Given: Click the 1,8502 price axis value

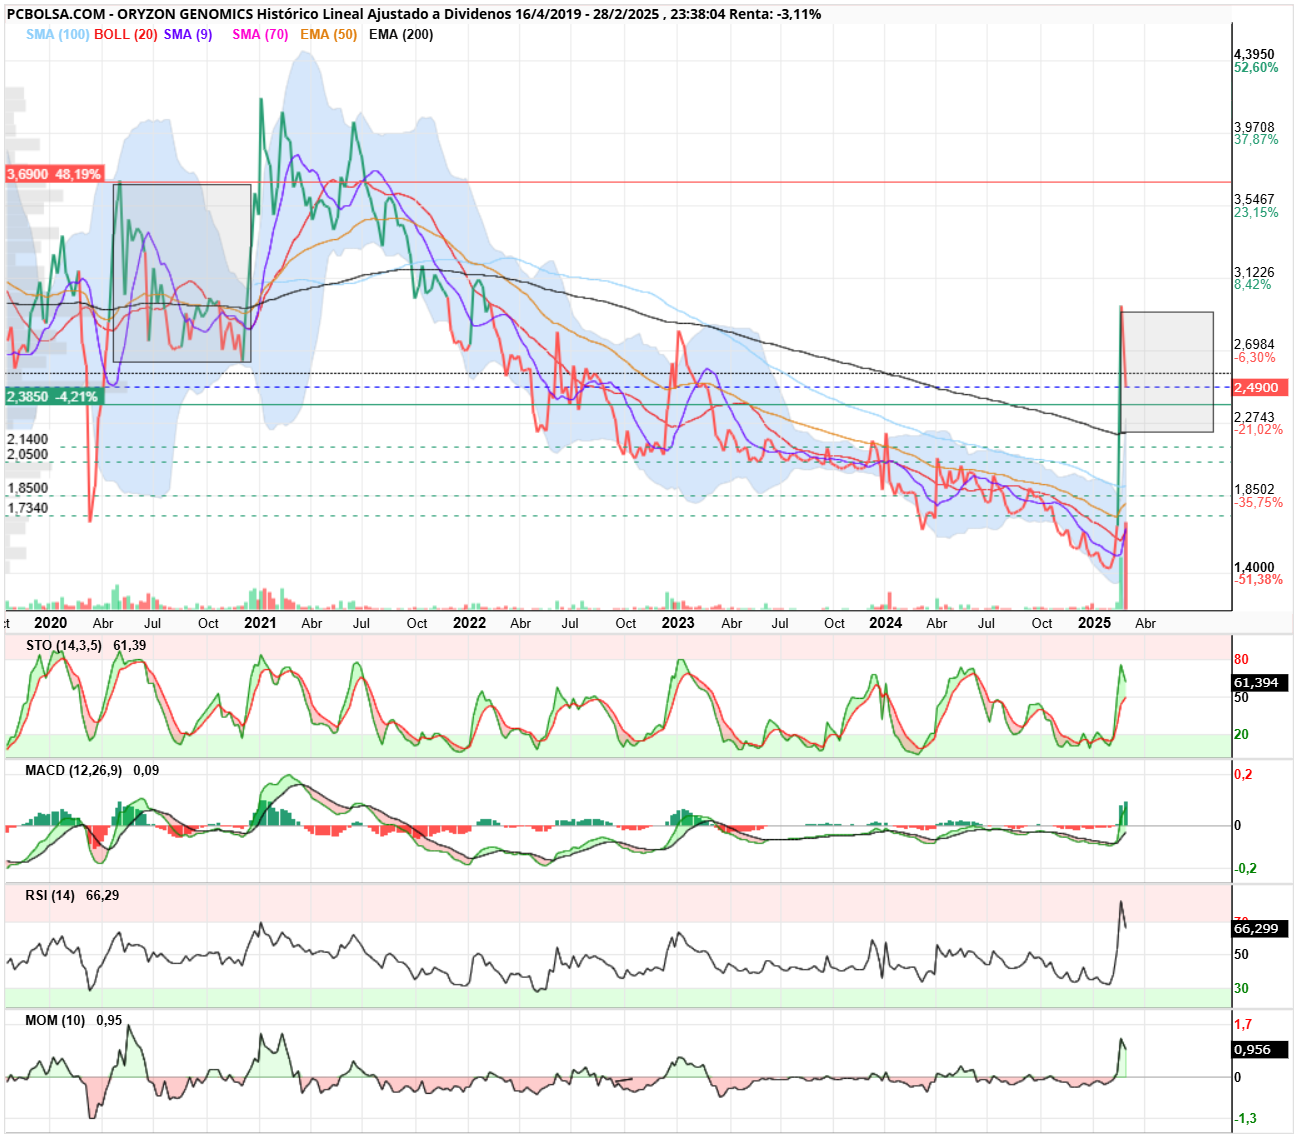Looking at the screenshot, I should click(1254, 490).
